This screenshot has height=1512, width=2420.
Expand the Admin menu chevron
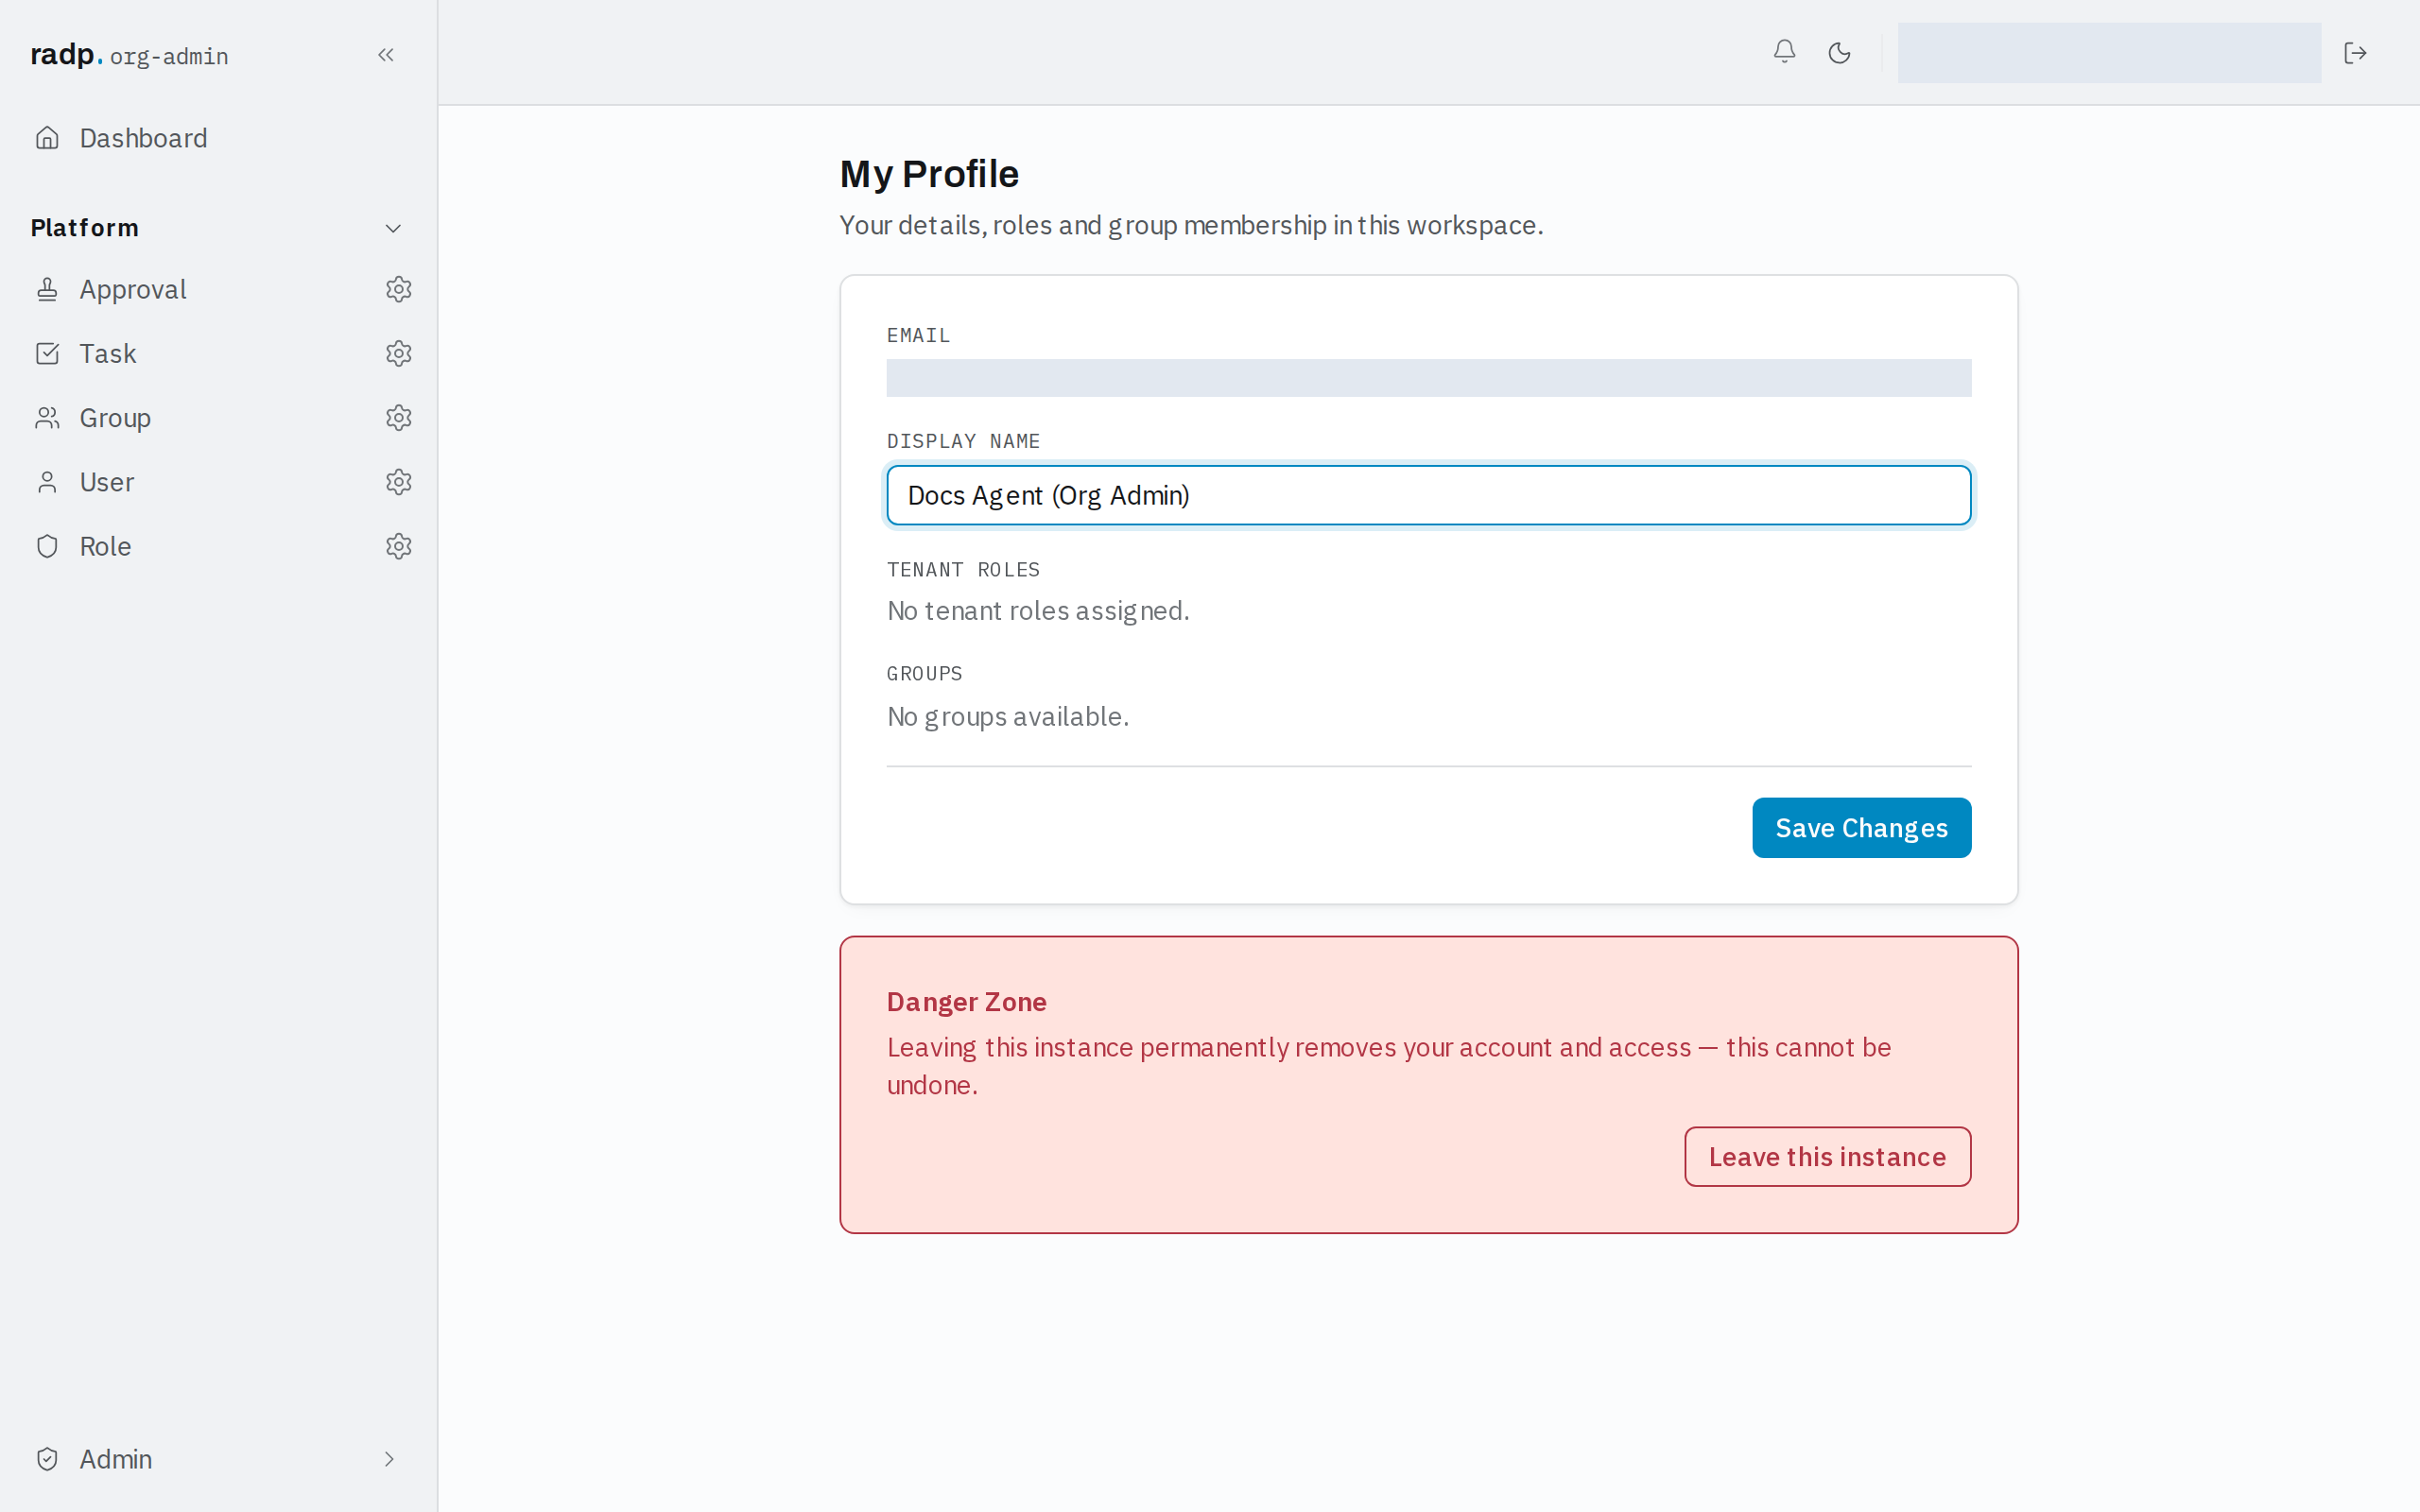coord(389,1459)
